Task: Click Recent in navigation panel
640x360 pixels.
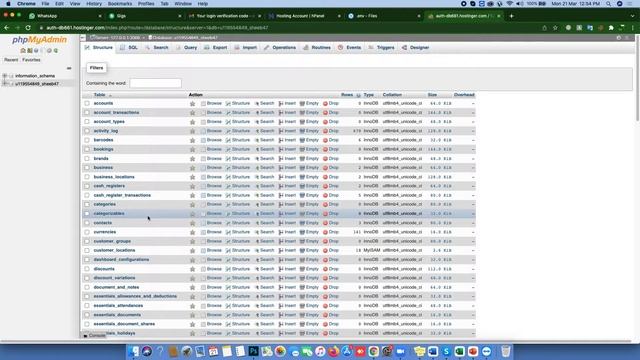Action: (11, 60)
